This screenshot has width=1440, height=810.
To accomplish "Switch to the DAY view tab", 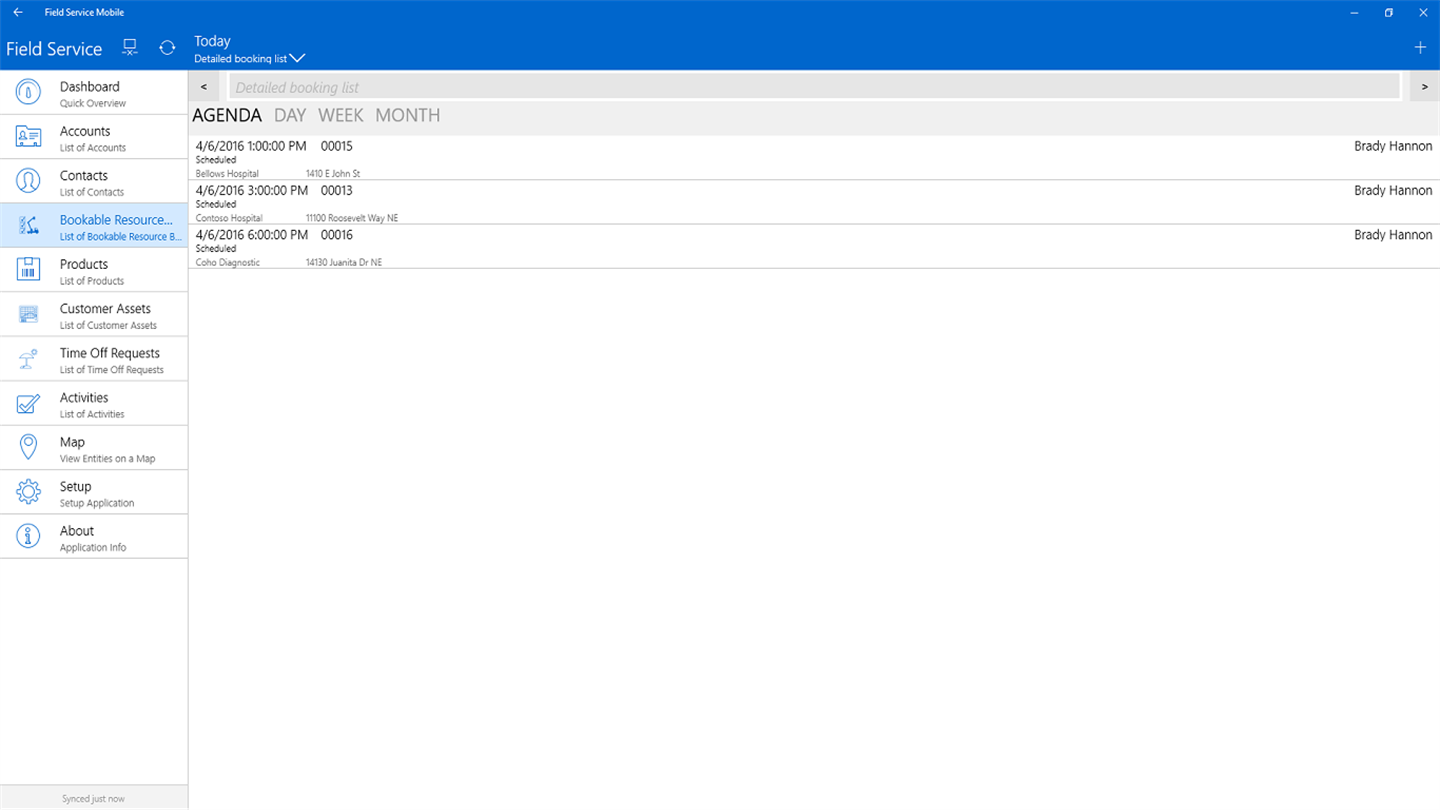I will point(290,116).
